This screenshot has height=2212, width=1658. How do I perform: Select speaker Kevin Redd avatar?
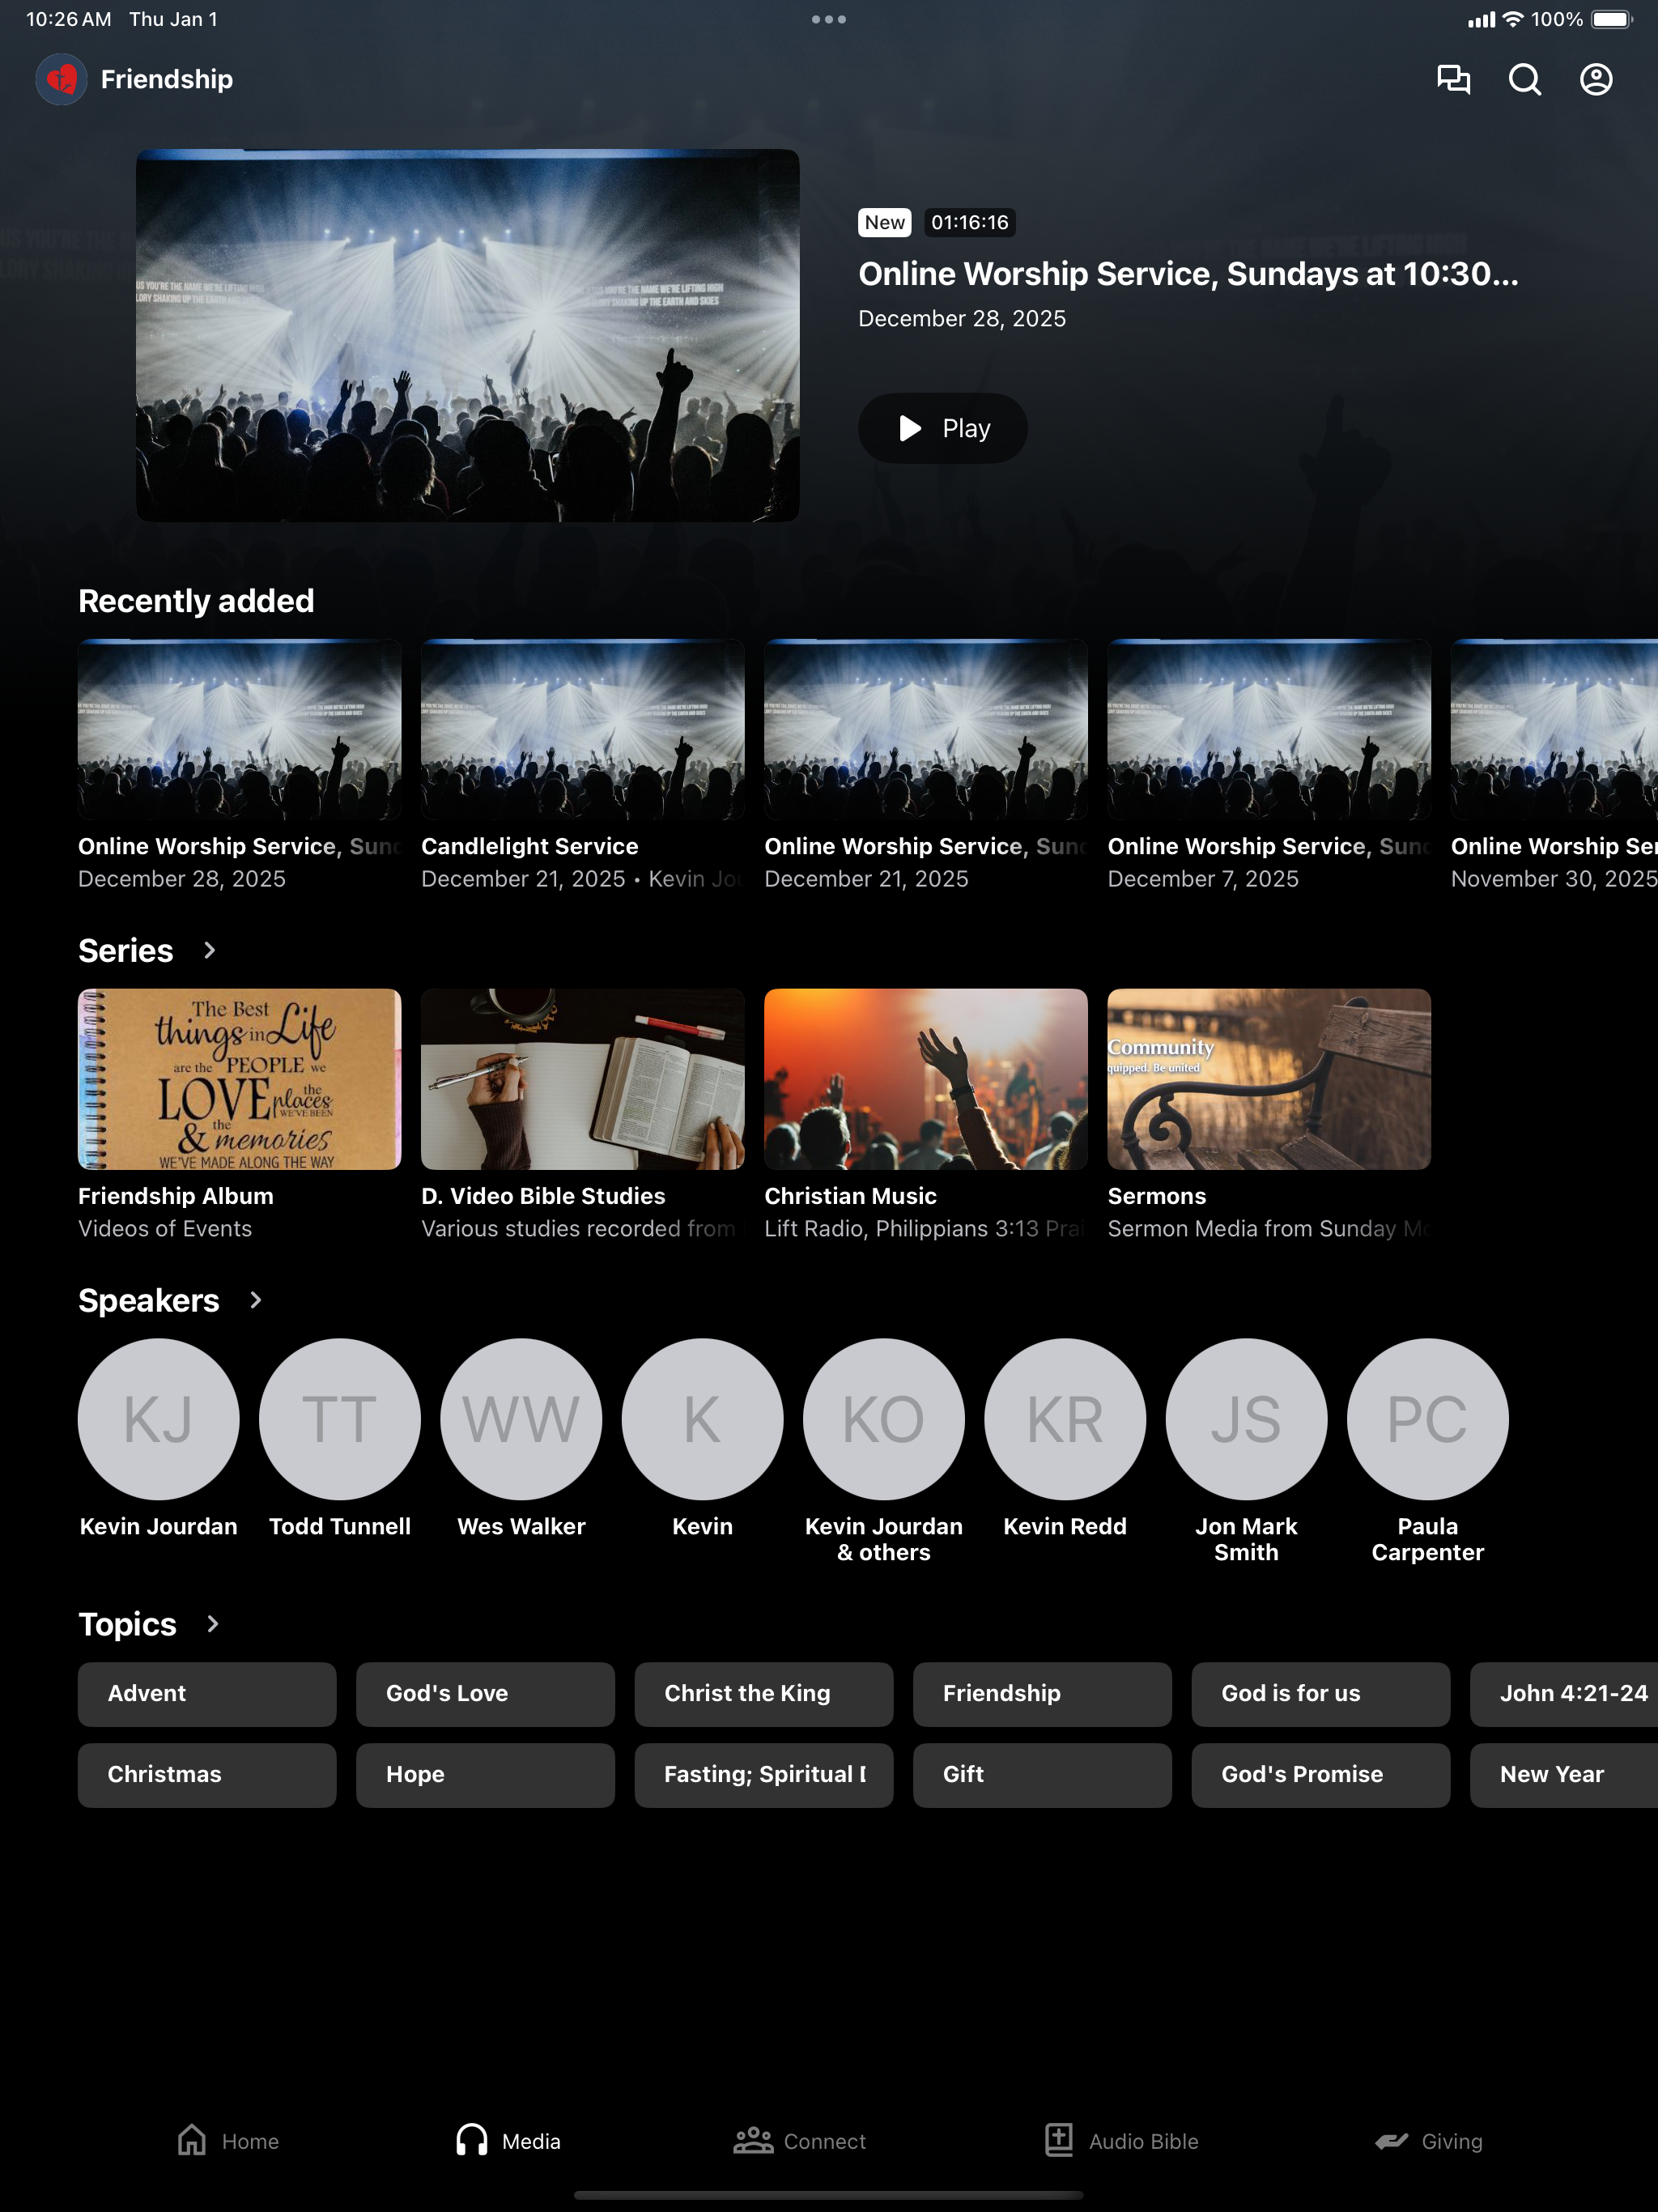tap(1065, 1419)
